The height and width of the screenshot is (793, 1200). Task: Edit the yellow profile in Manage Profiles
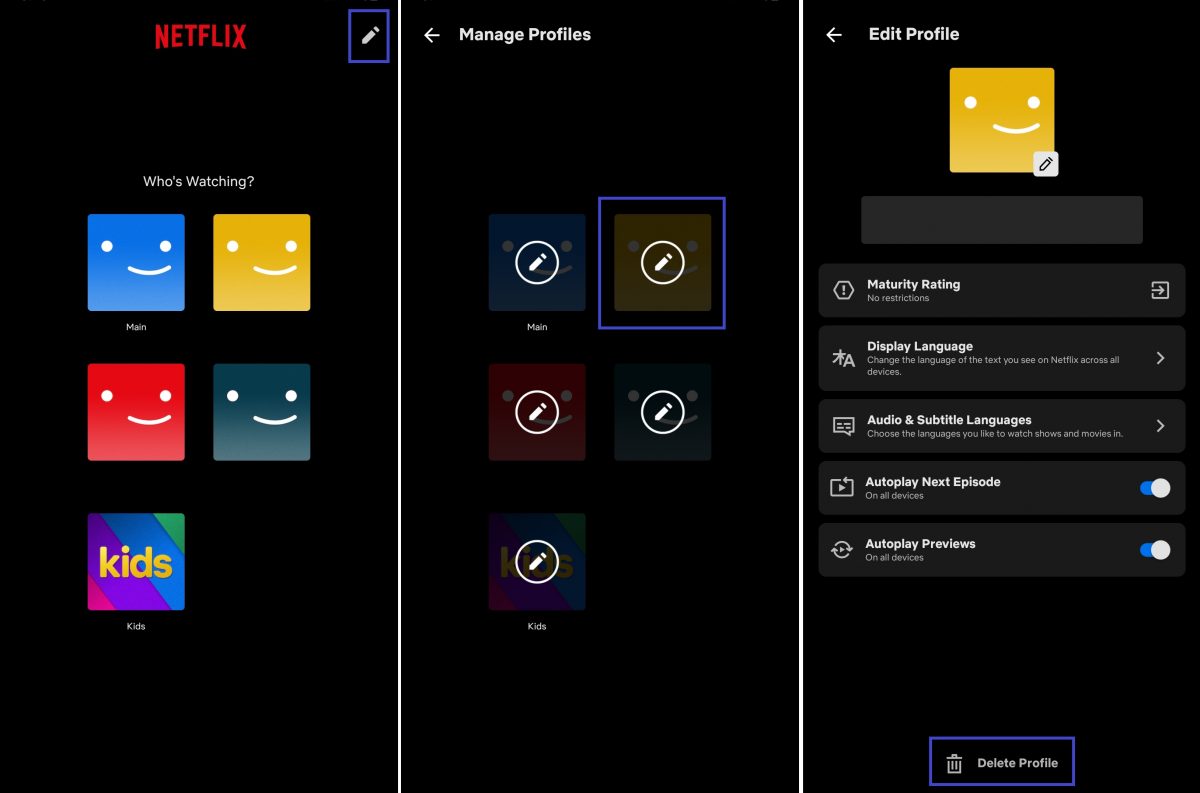pos(662,263)
